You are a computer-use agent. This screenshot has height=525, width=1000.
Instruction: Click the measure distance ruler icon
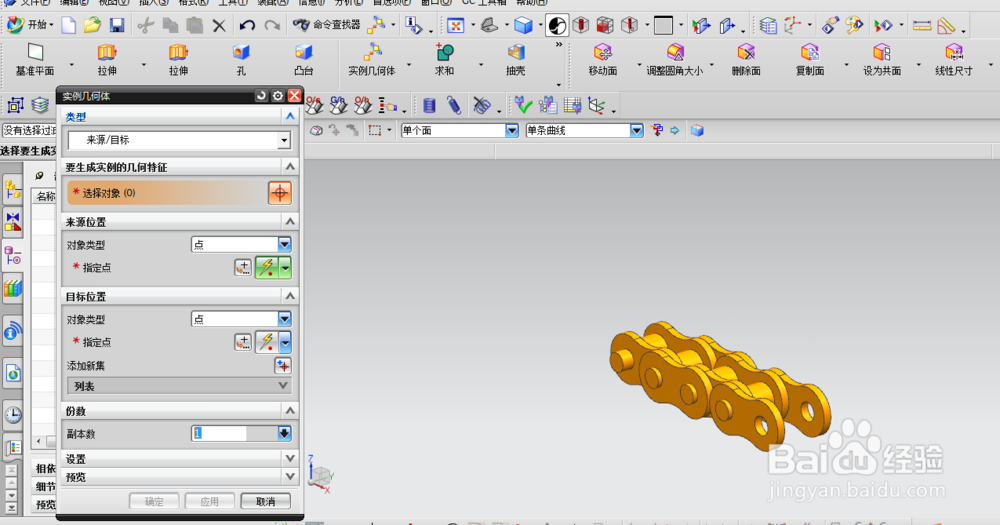pos(922,26)
